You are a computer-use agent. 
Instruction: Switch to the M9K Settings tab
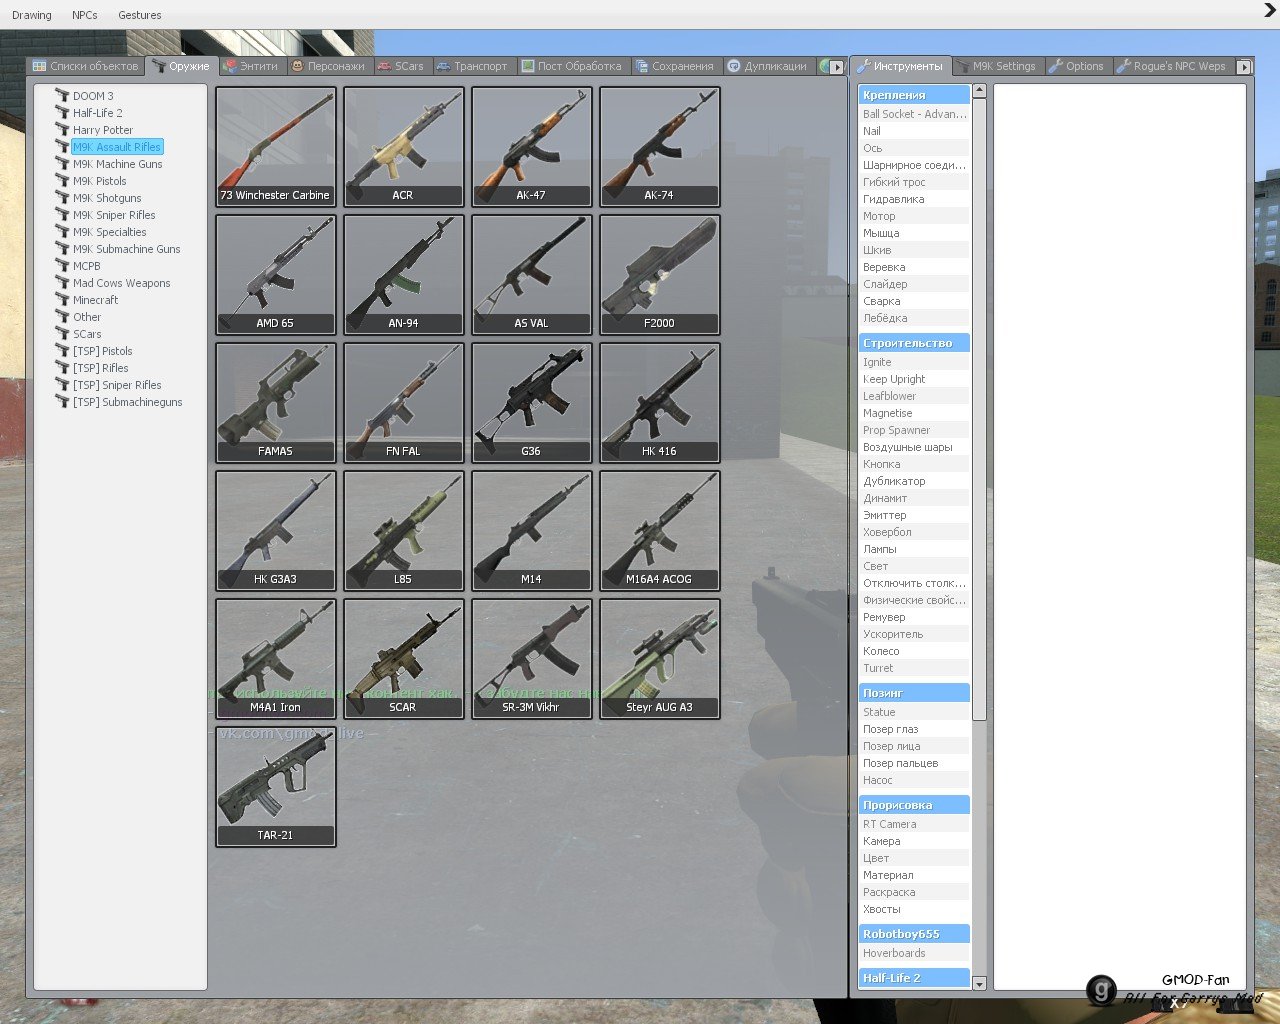[997, 66]
